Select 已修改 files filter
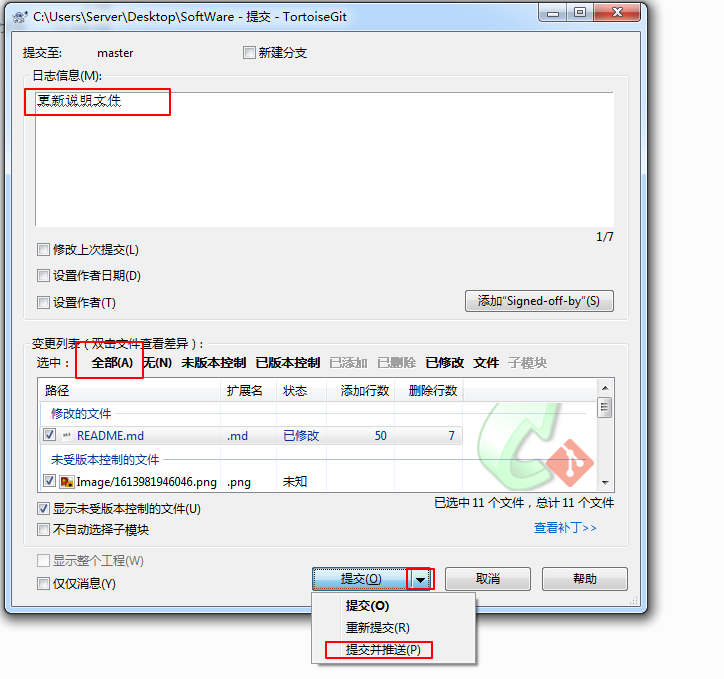 tap(445, 363)
